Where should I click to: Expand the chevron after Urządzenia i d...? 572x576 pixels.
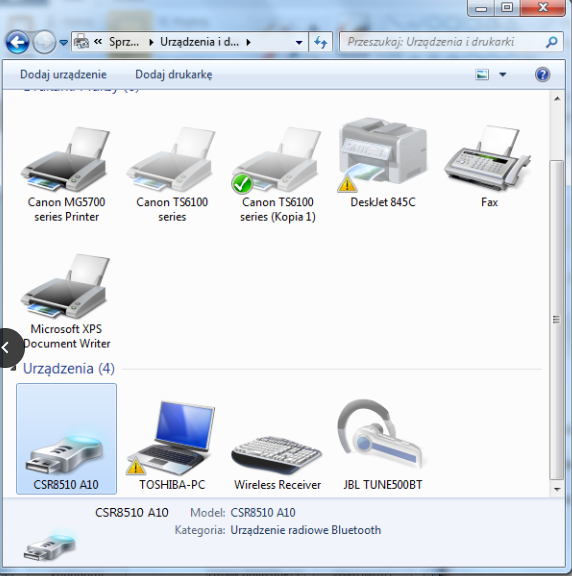tap(249, 43)
